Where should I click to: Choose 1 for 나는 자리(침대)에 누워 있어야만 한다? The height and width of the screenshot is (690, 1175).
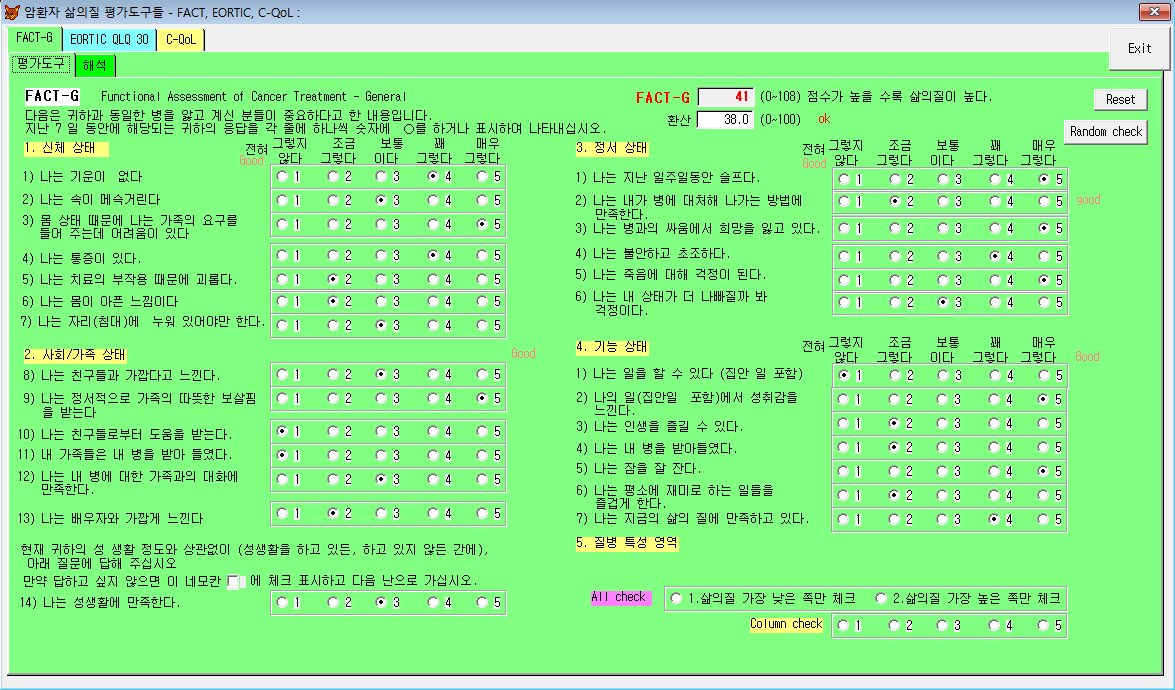[x=283, y=325]
